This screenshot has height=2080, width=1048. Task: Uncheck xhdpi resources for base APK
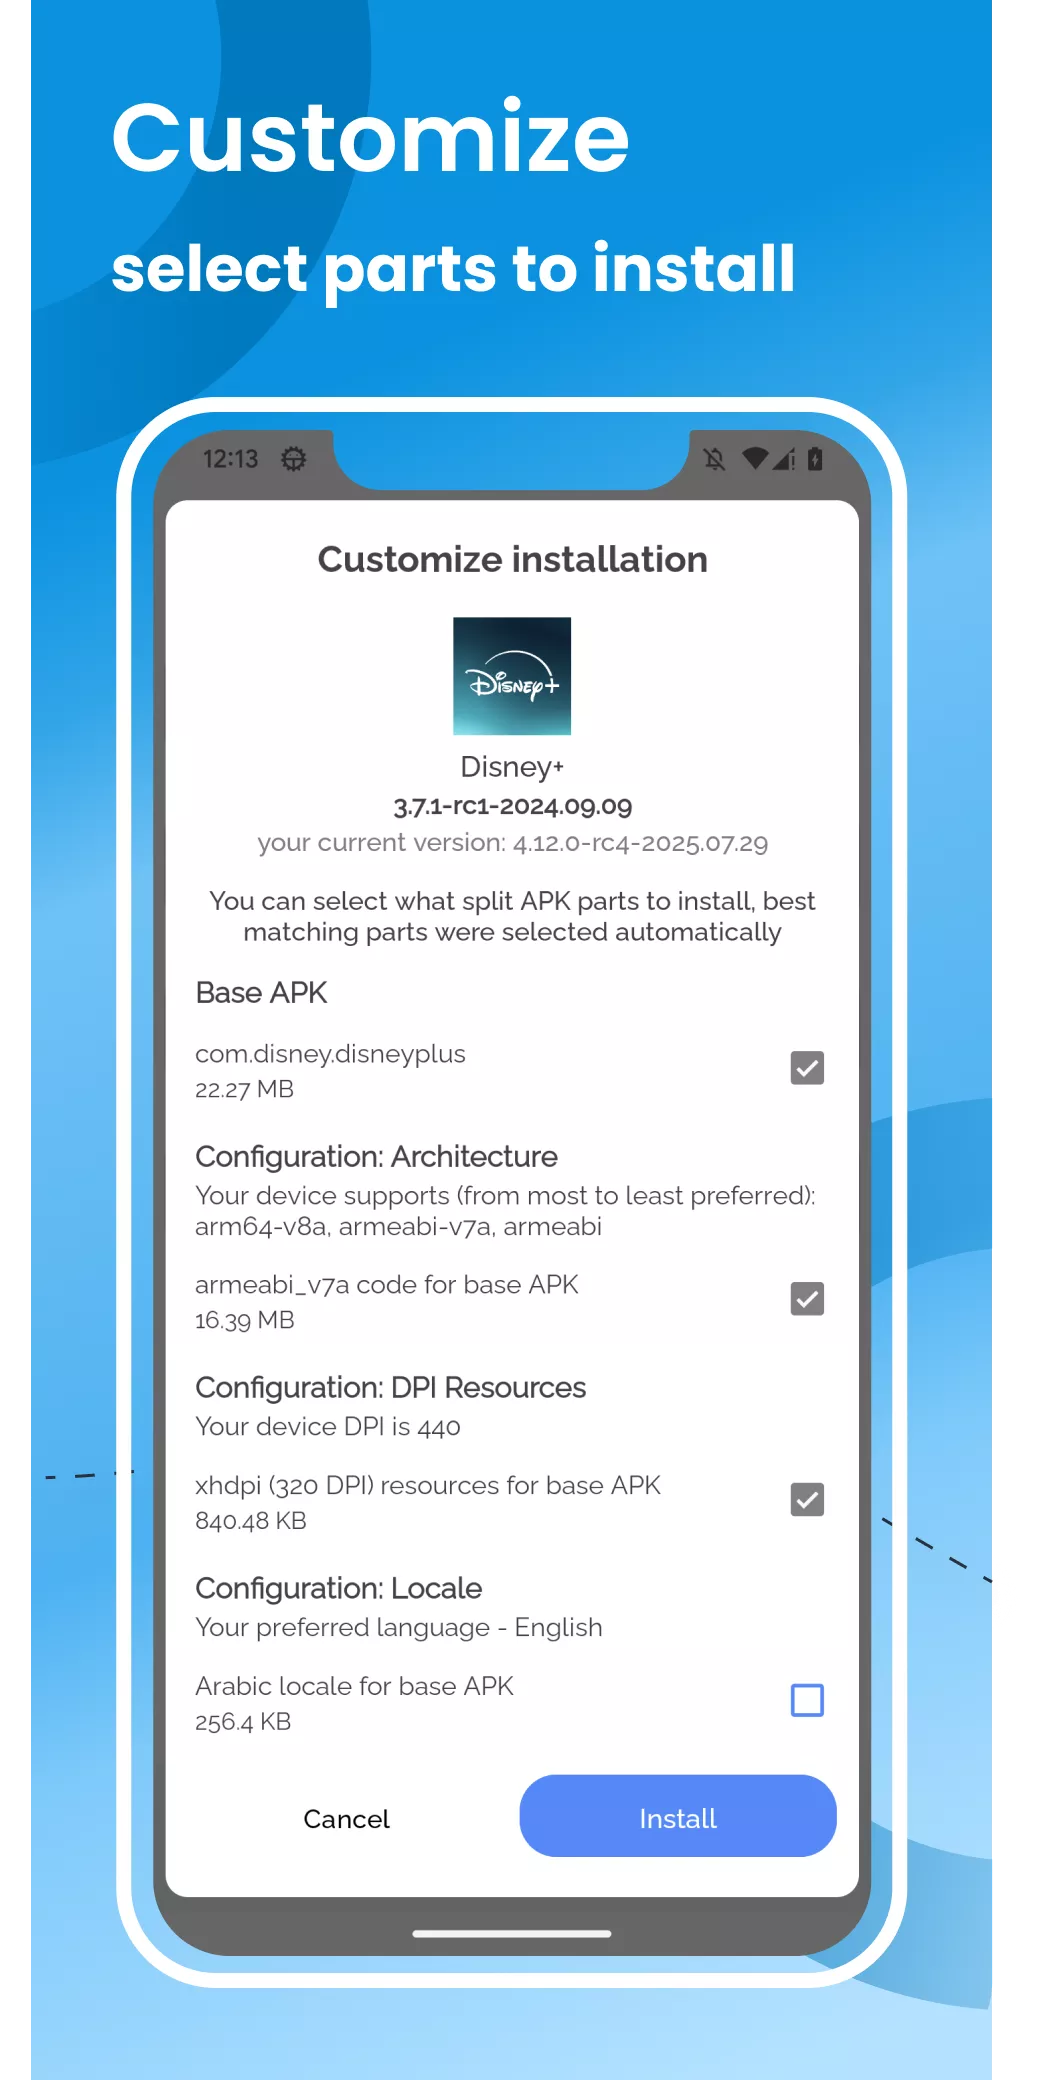point(806,1500)
